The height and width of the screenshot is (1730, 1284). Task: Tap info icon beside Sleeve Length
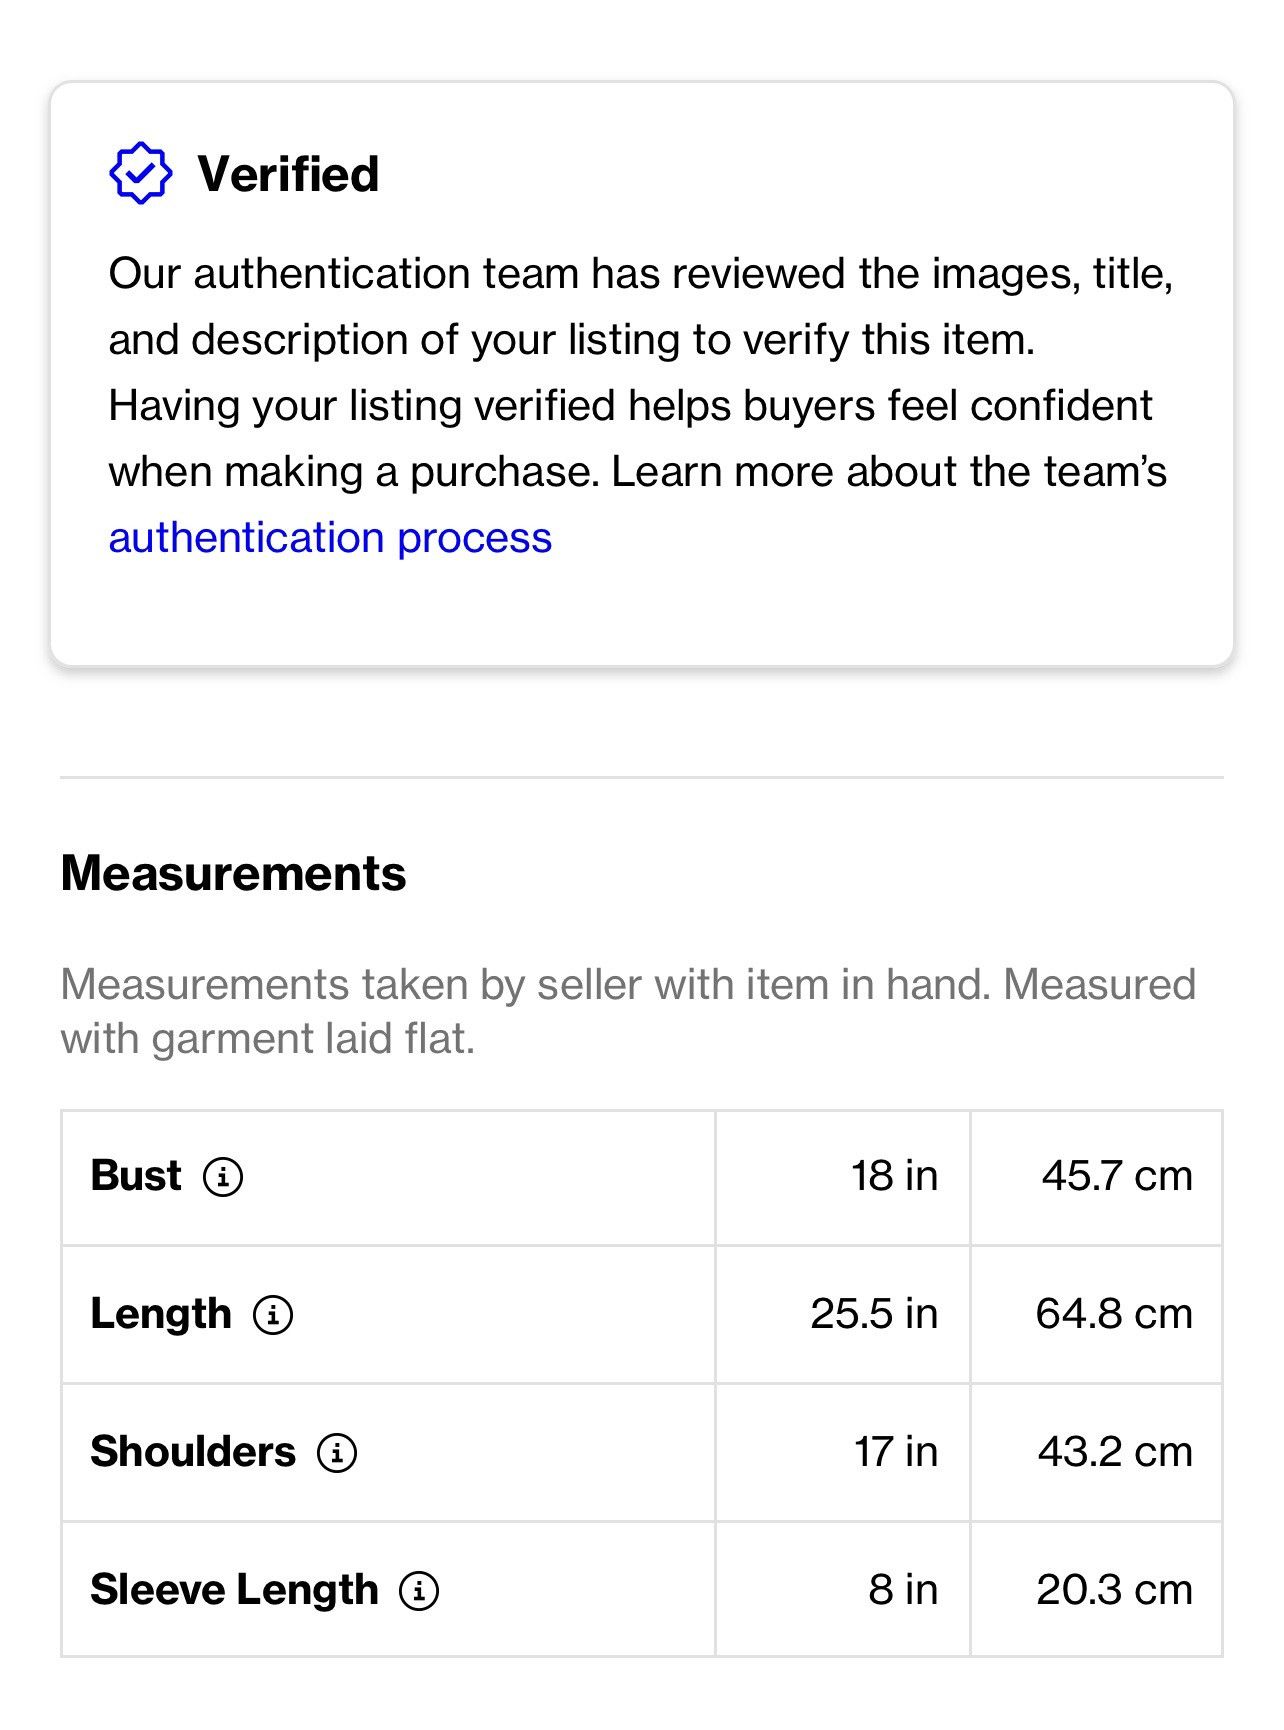click(x=419, y=1591)
